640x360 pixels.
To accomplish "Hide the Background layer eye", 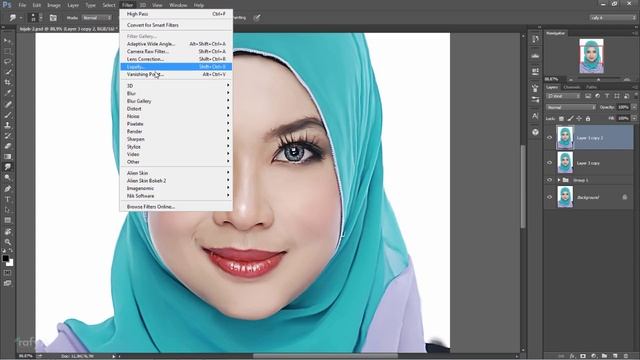I will point(549,197).
